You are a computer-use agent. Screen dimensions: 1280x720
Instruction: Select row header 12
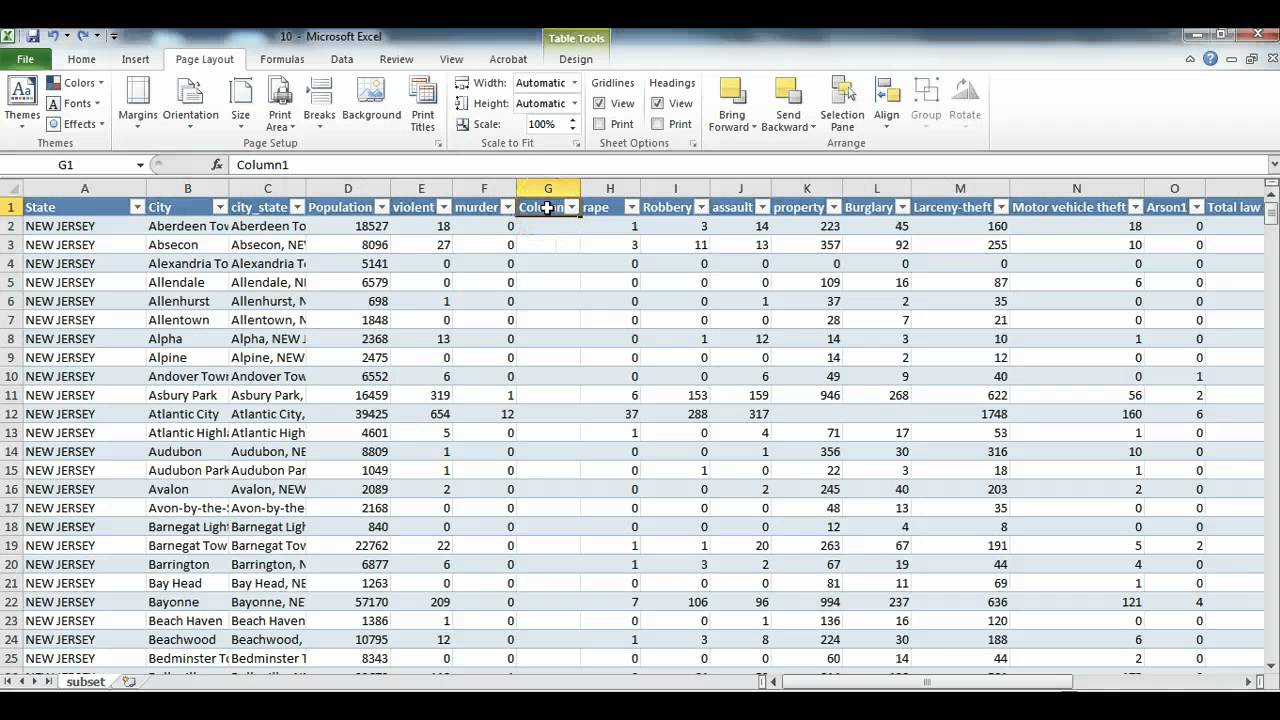pyautogui.click(x=11, y=414)
